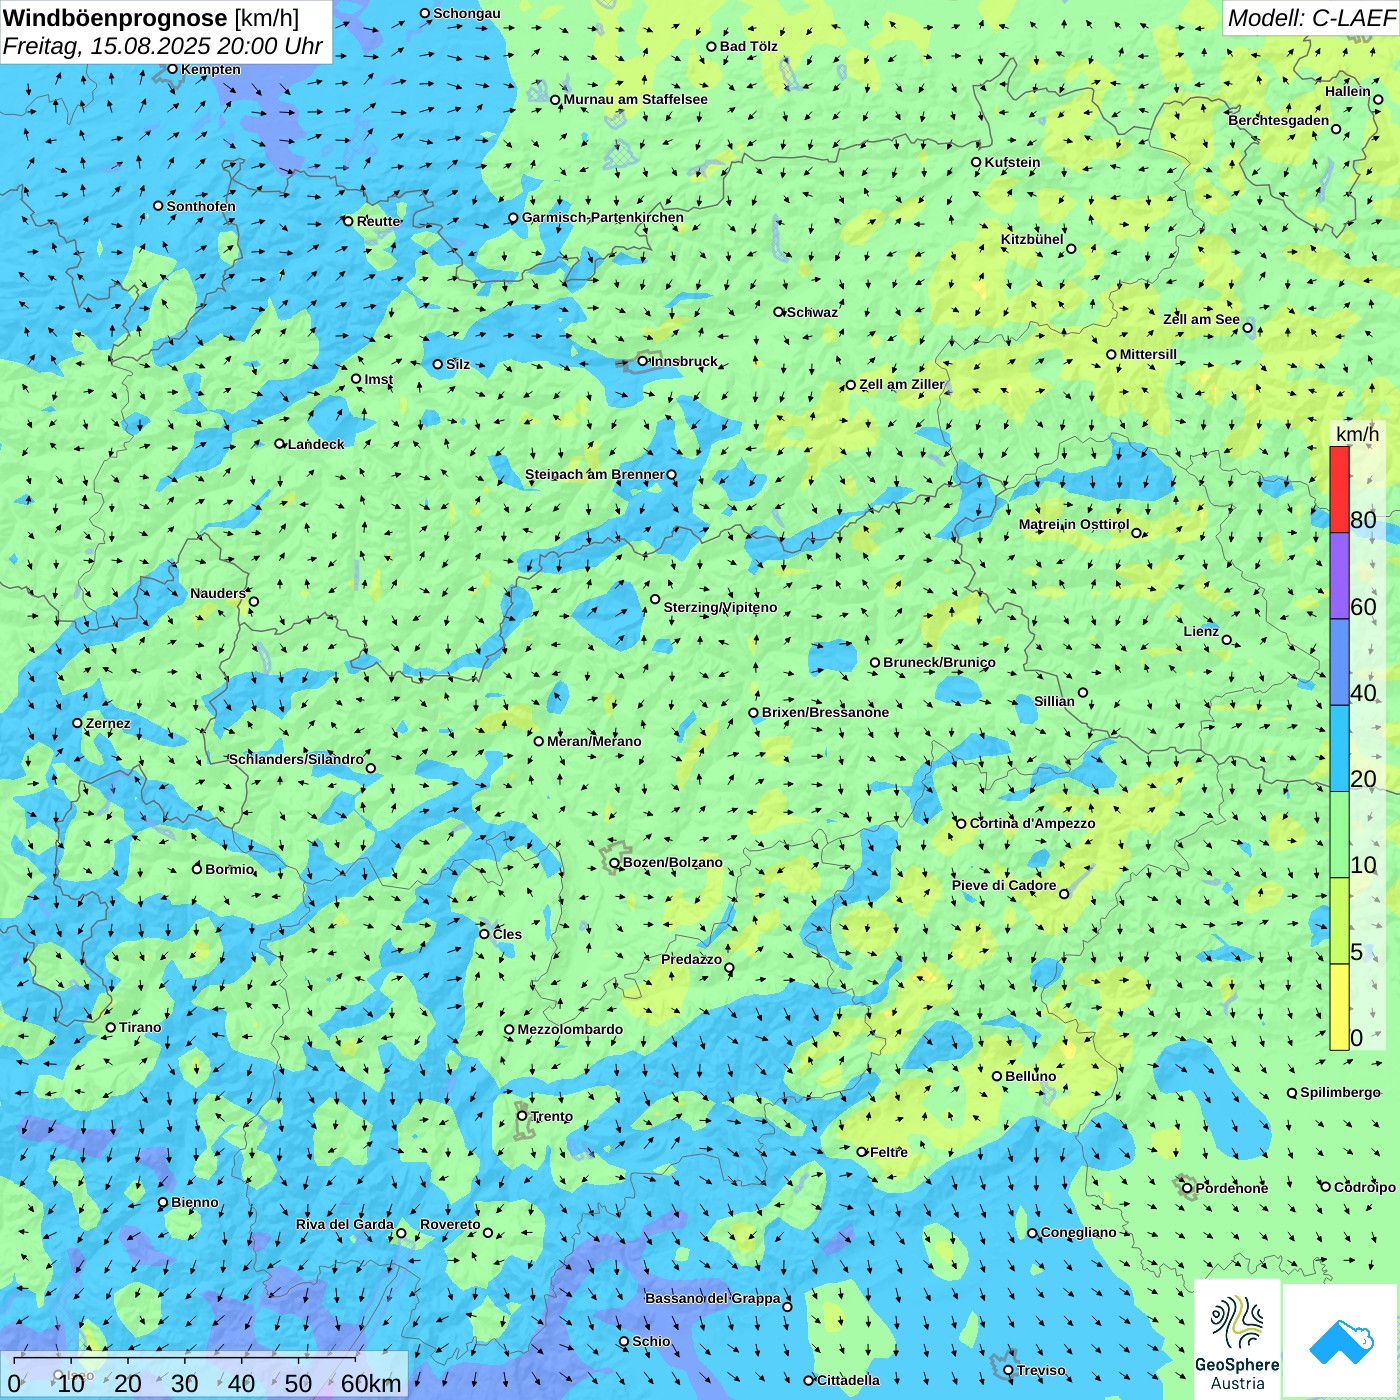Click the 'Steinach am Brenner' label
1400x1400 pixels.
[x=594, y=474]
